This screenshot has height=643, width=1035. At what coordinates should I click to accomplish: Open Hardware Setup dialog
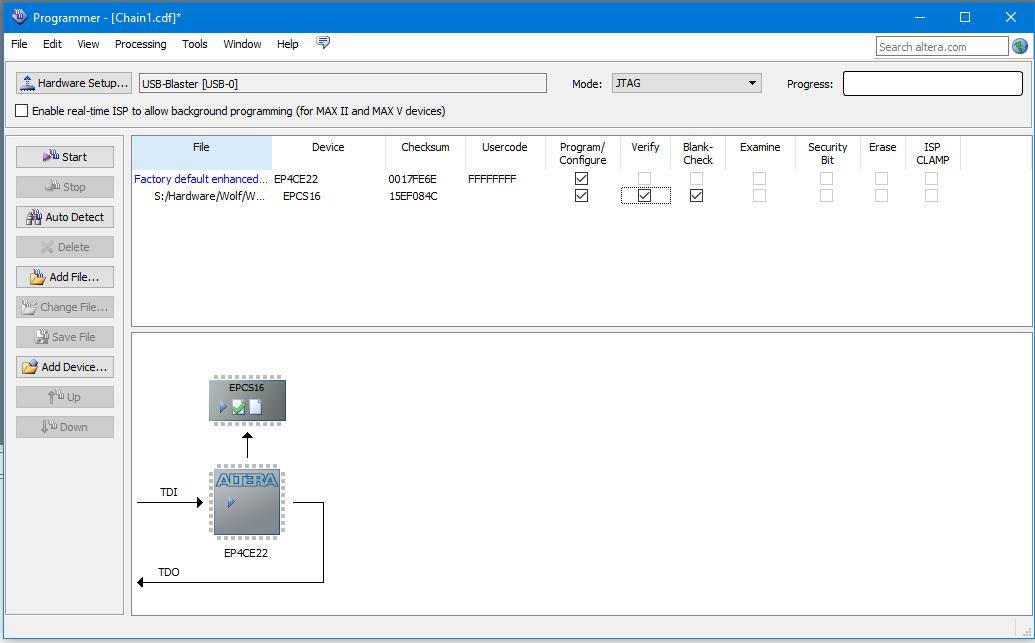pos(74,83)
